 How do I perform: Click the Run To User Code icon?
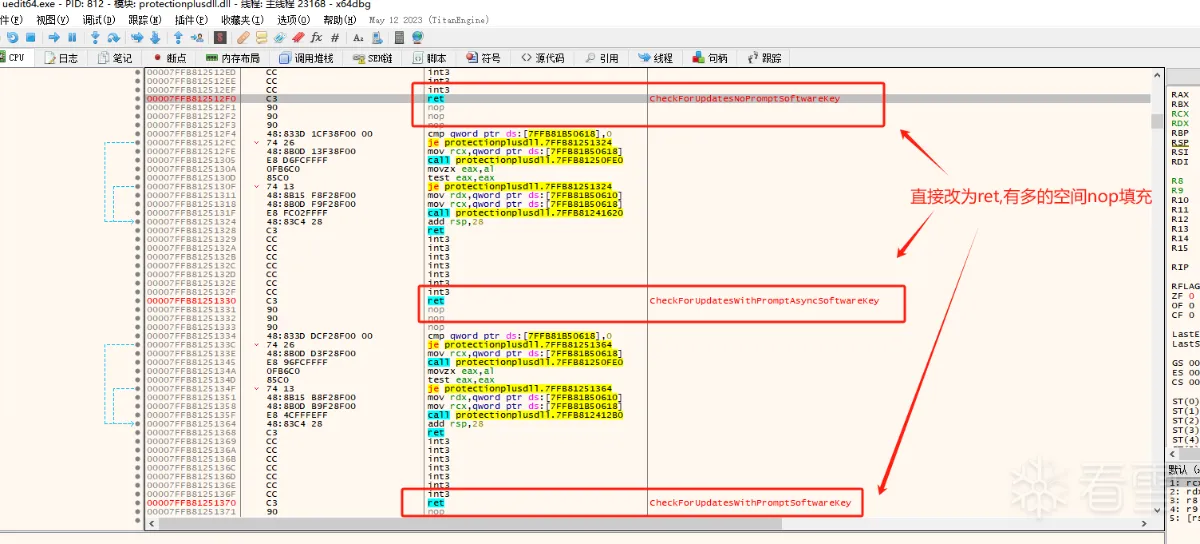pos(197,38)
